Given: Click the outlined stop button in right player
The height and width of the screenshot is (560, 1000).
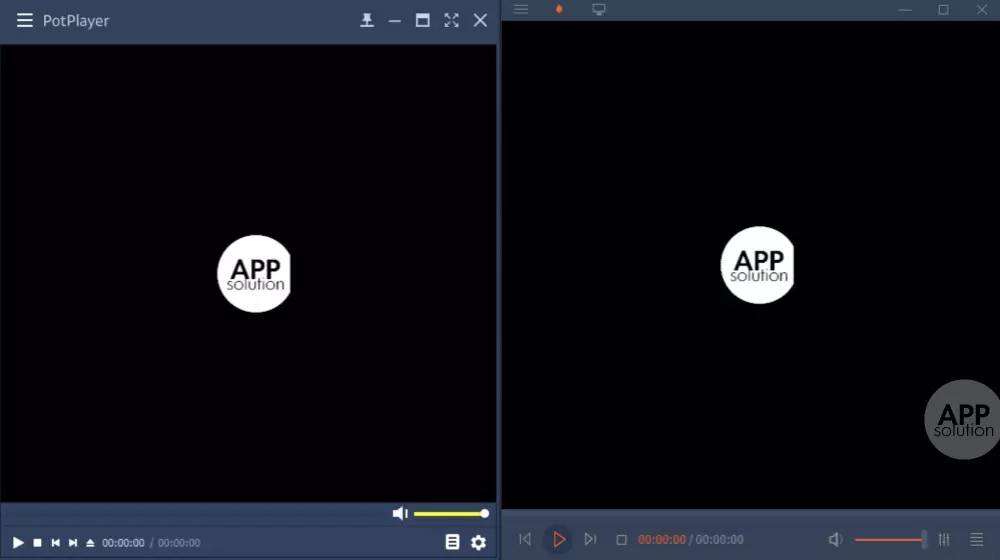Looking at the screenshot, I should pos(621,540).
